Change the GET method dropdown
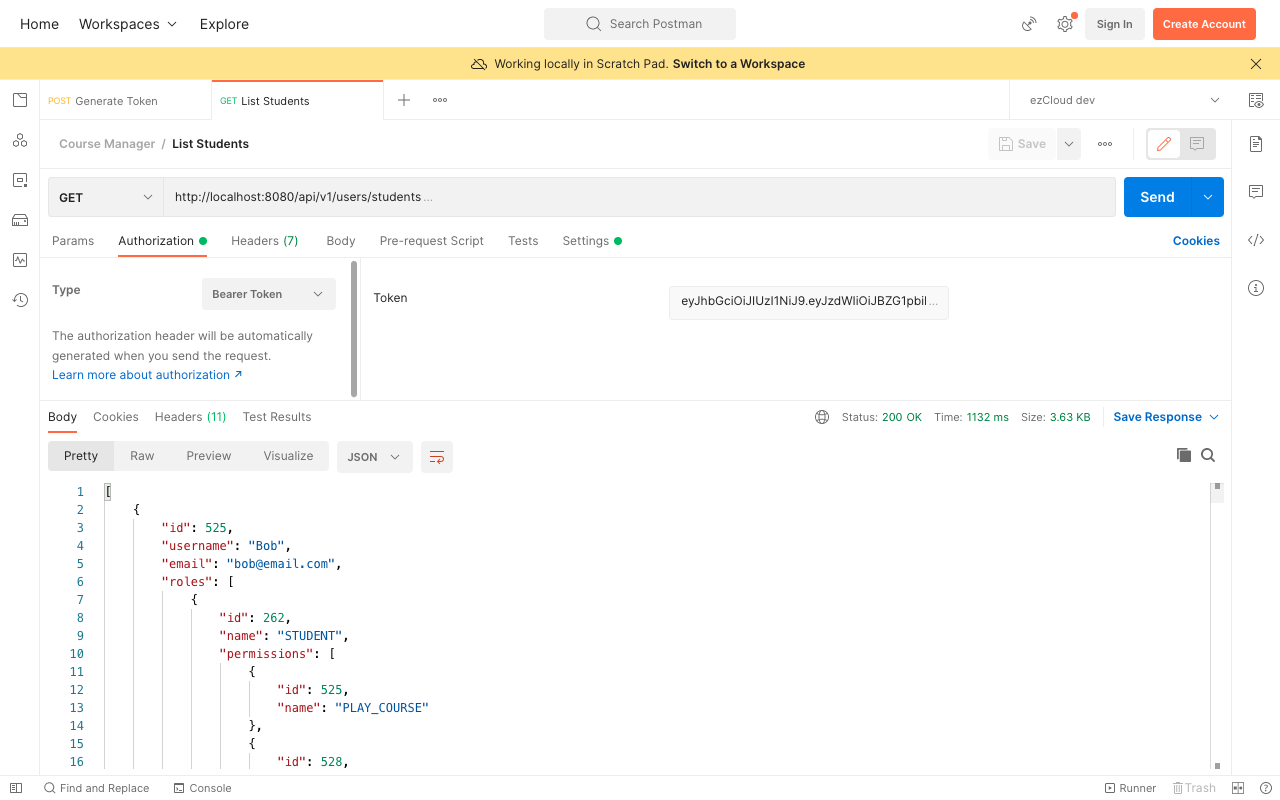 [x=106, y=197]
